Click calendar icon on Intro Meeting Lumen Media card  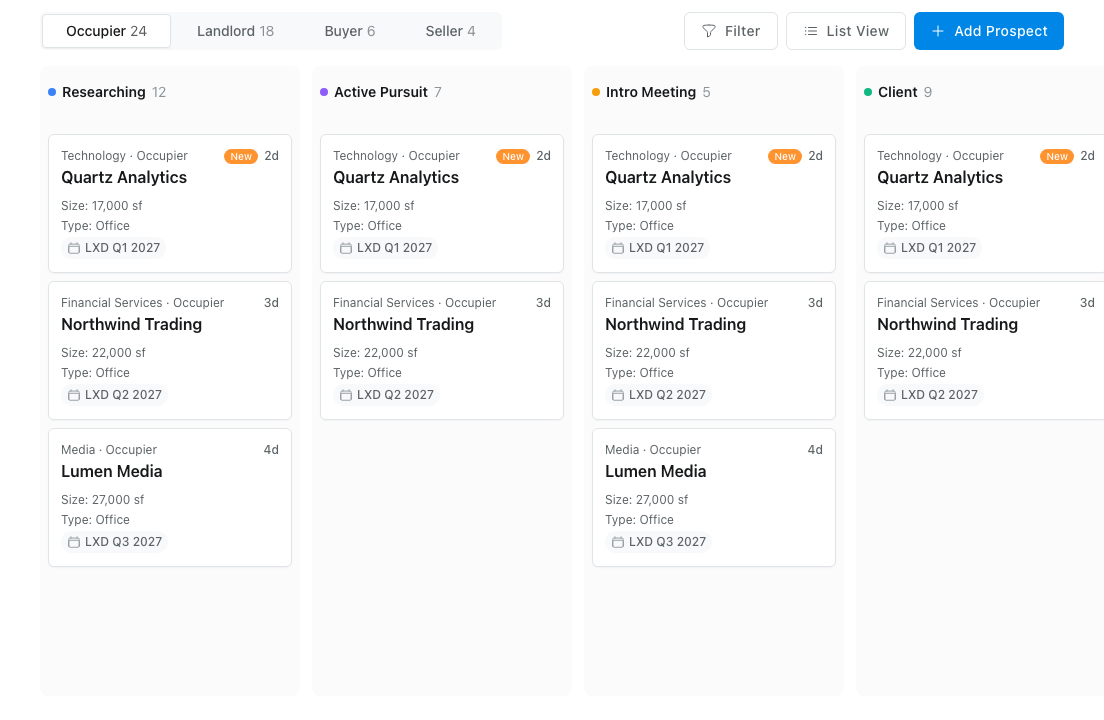tap(617, 542)
